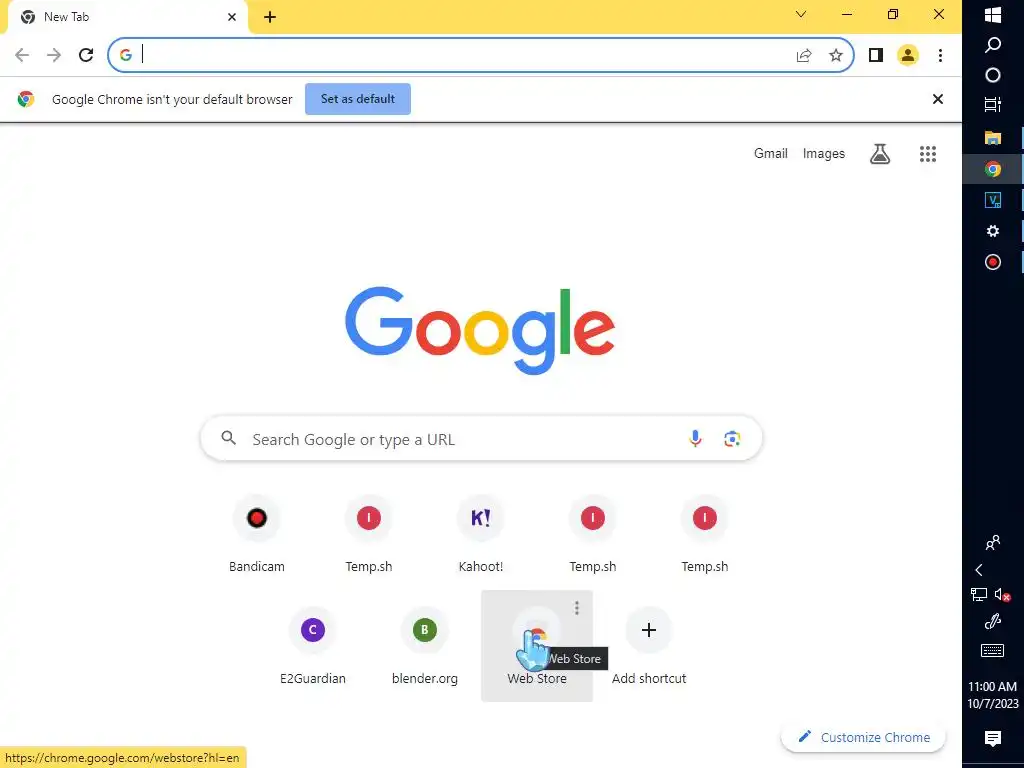Open the Chrome side panel
This screenshot has width=1024, height=768.
(876, 56)
